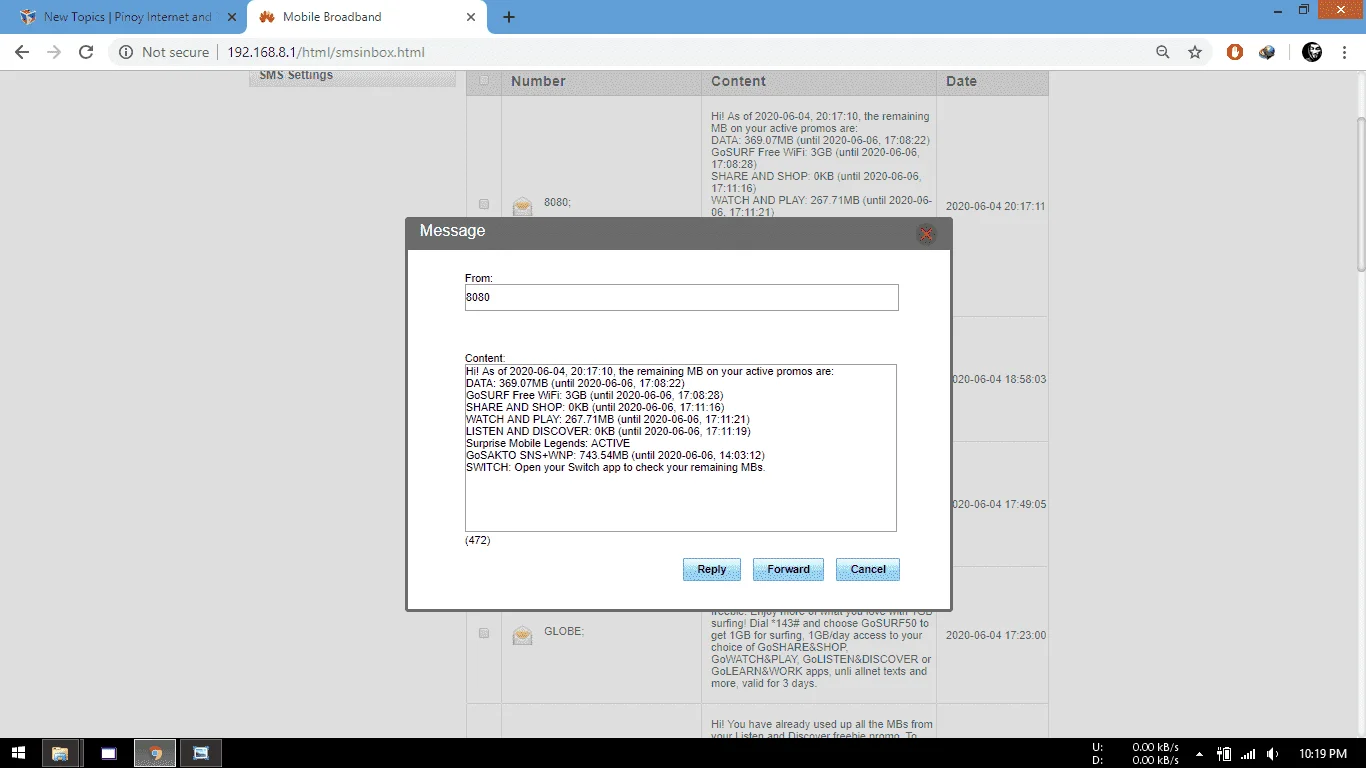Close the Message dialog with the X icon
1366x768 pixels.
pyautogui.click(x=926, y=234)
